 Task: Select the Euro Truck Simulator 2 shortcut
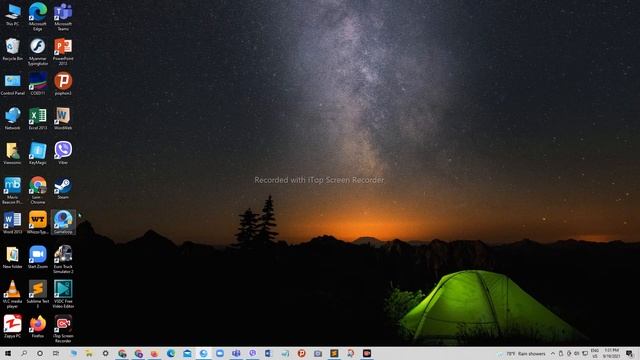click(63, 259)
